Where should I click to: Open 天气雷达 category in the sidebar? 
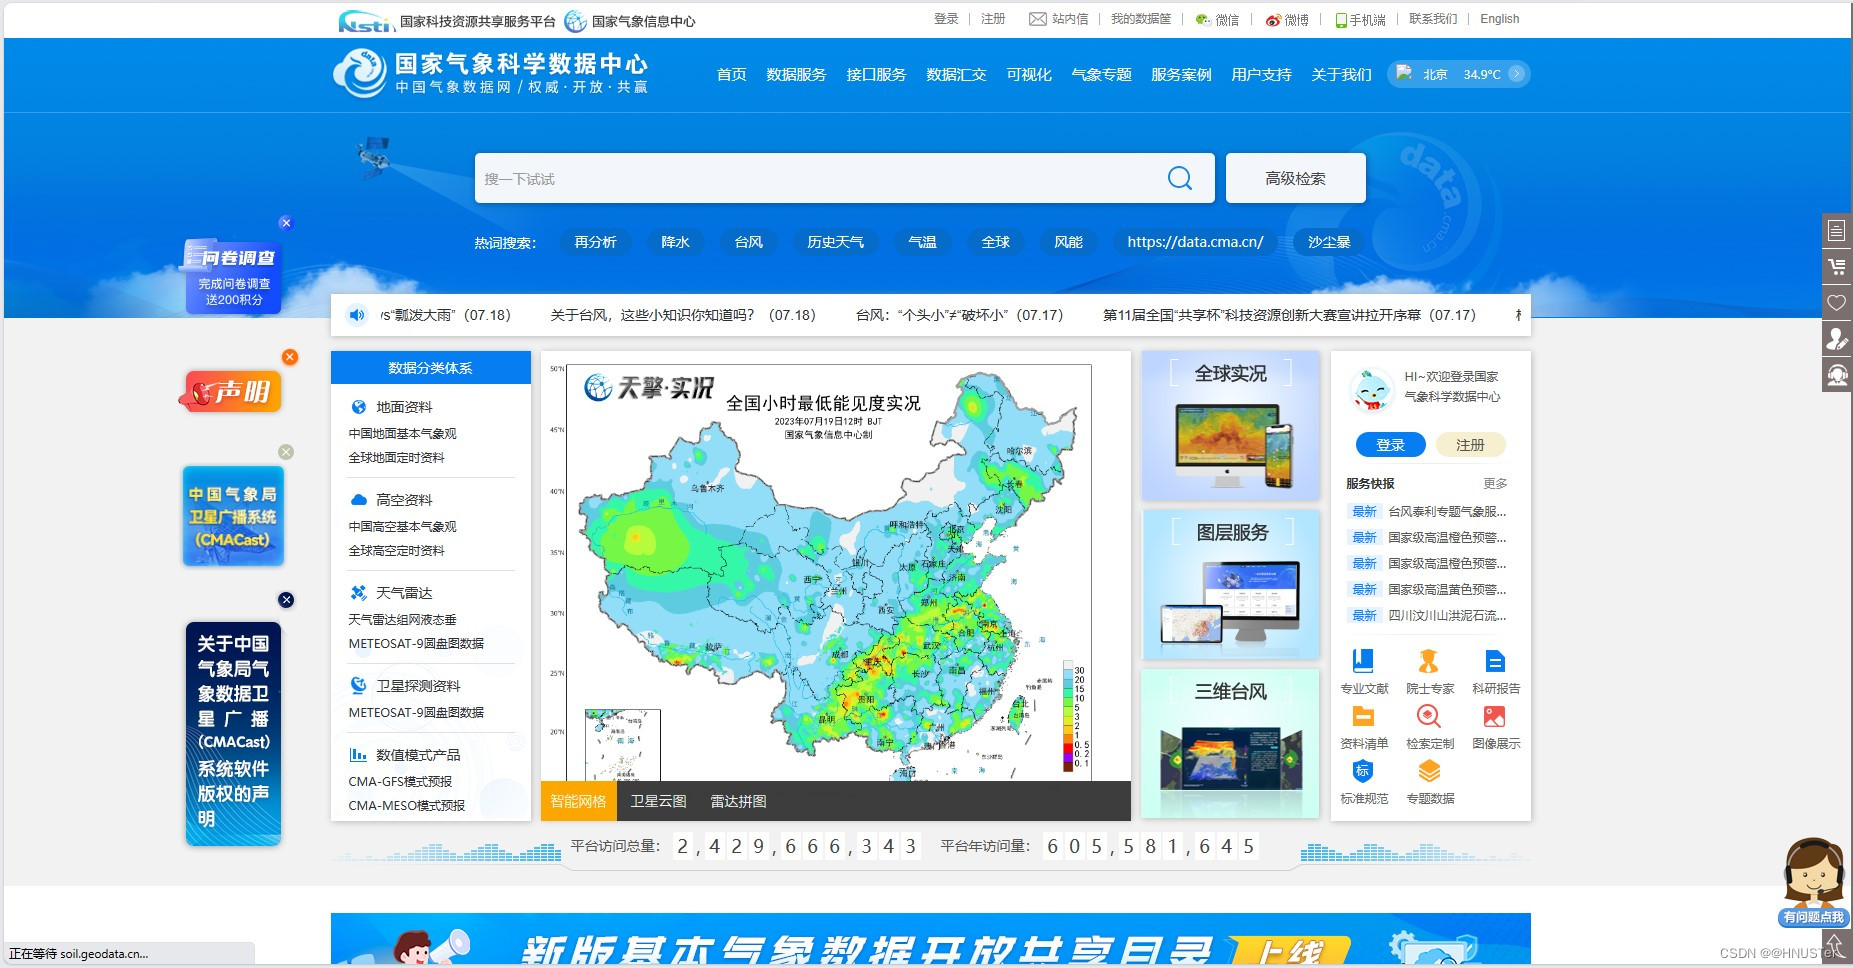[x=404, y=593]
